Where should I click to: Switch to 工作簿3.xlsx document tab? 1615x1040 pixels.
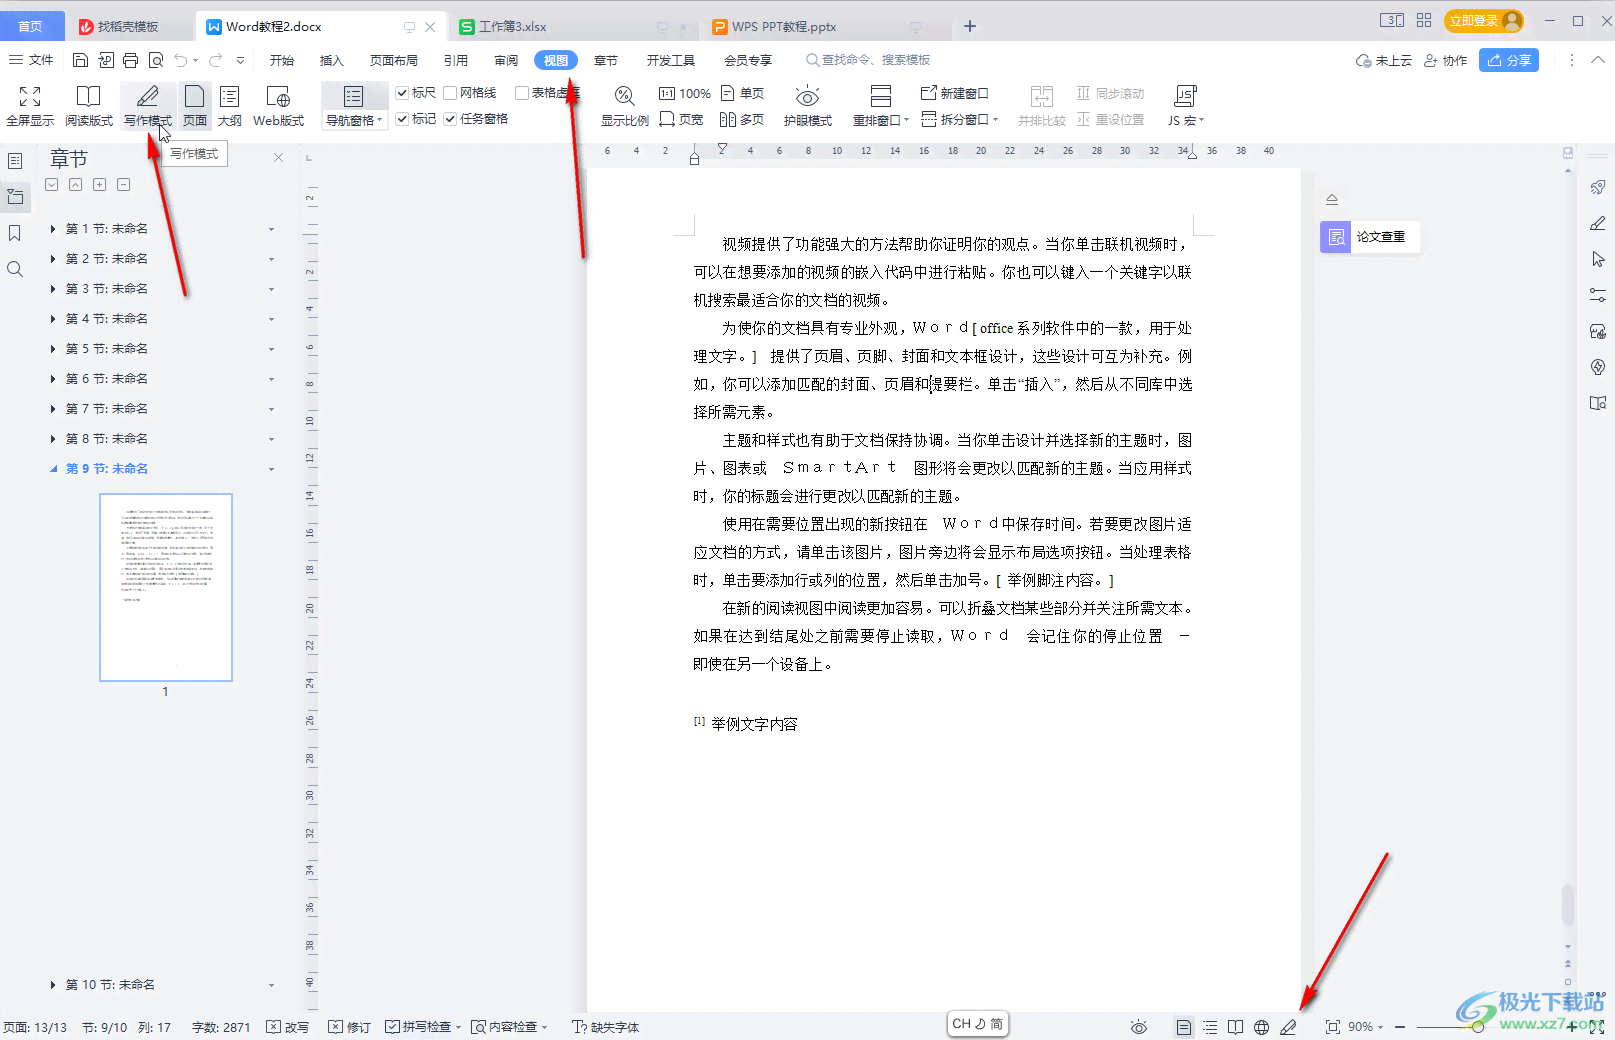click(513, 27)
